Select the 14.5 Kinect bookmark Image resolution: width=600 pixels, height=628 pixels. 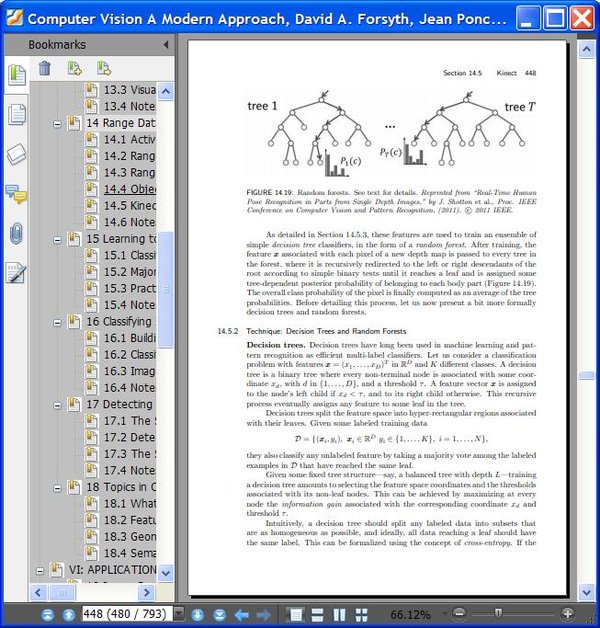coord(130,205)
